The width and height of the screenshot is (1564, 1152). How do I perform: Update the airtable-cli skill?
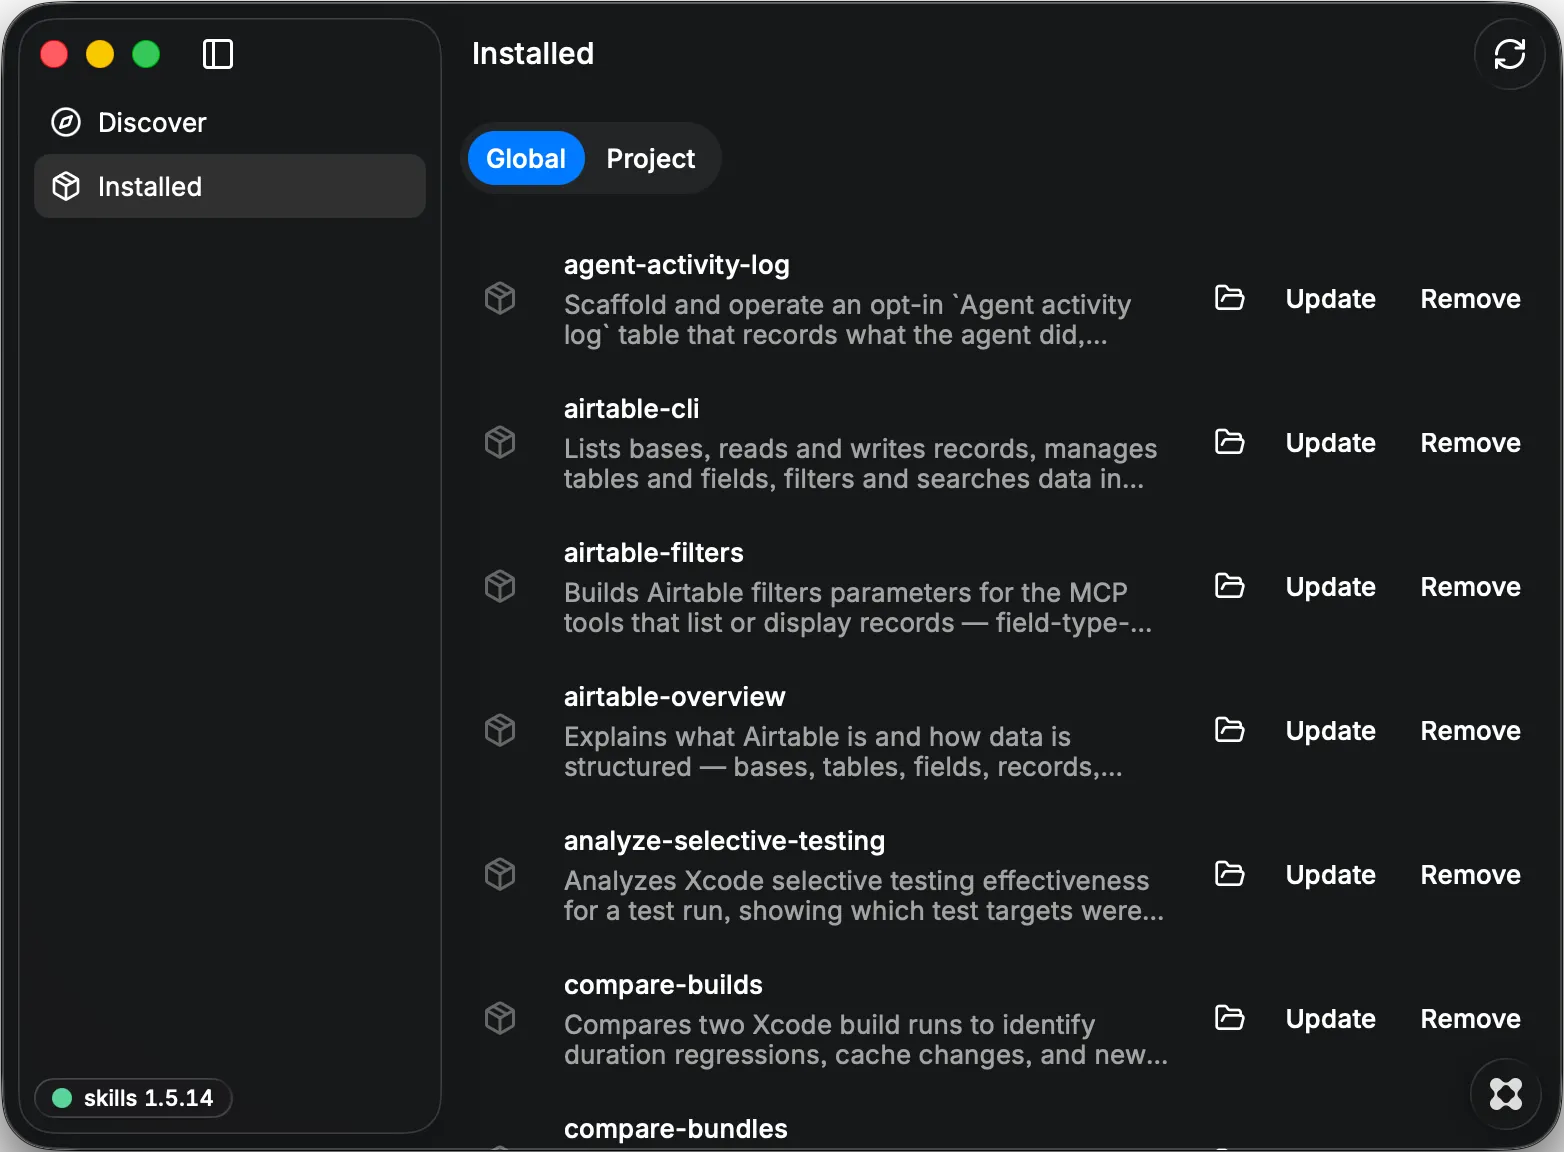(x=1330, y=443)
